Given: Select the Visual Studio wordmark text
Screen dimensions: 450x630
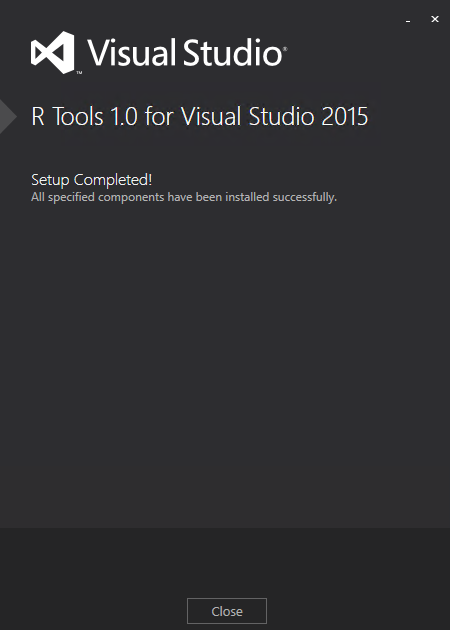Looking at the screenshot, I should coord(185,53).
